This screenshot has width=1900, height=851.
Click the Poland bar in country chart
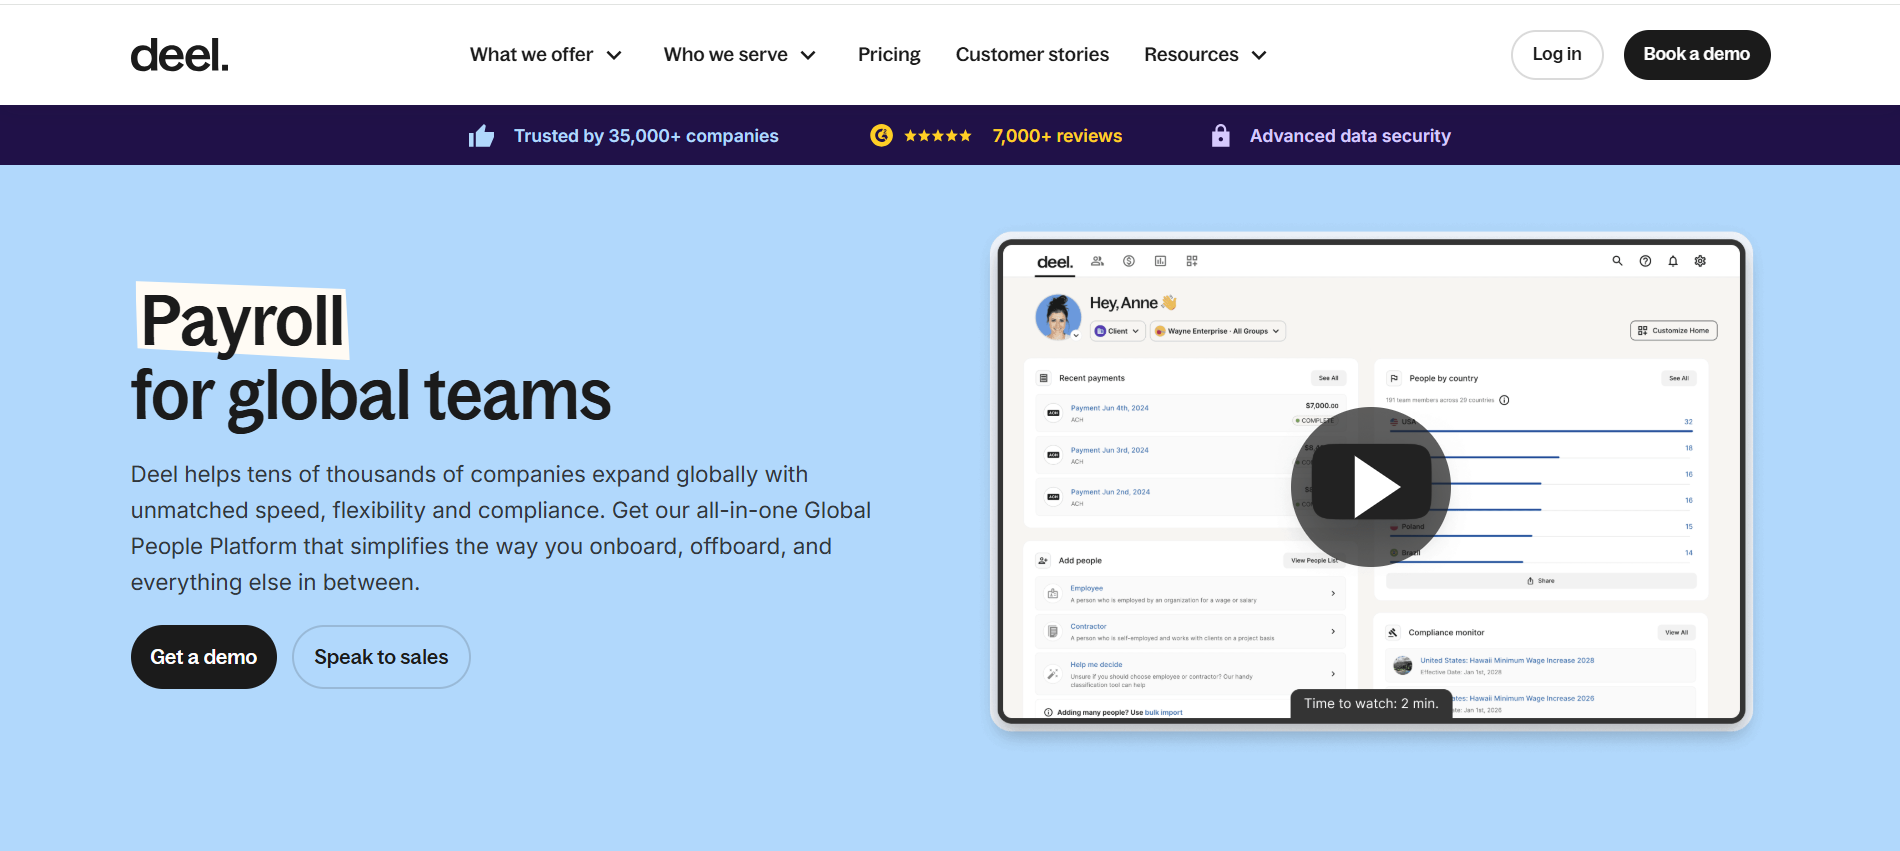click(x=1460, y=535)
